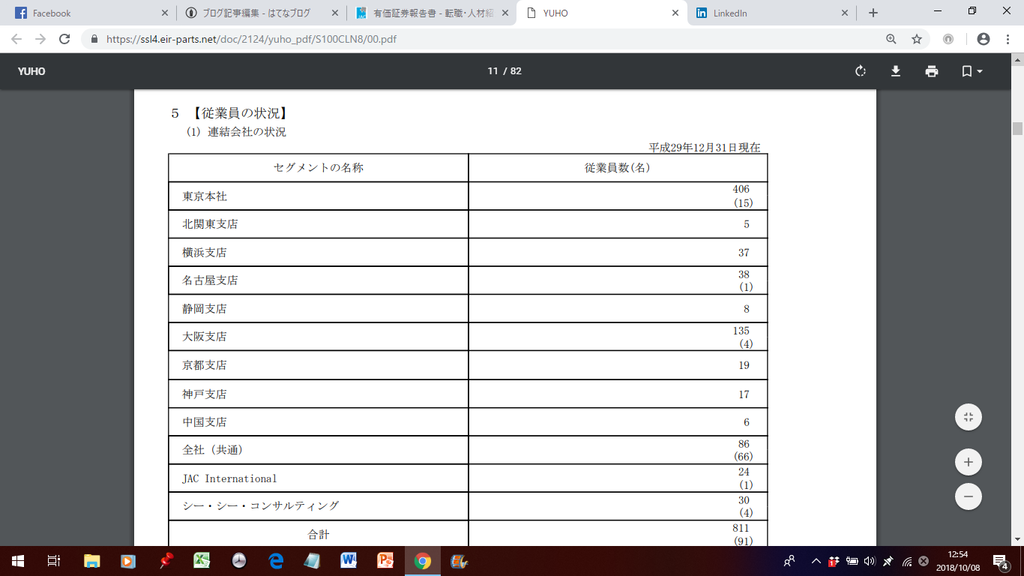Zoom in on the PDF

point(968,462)
